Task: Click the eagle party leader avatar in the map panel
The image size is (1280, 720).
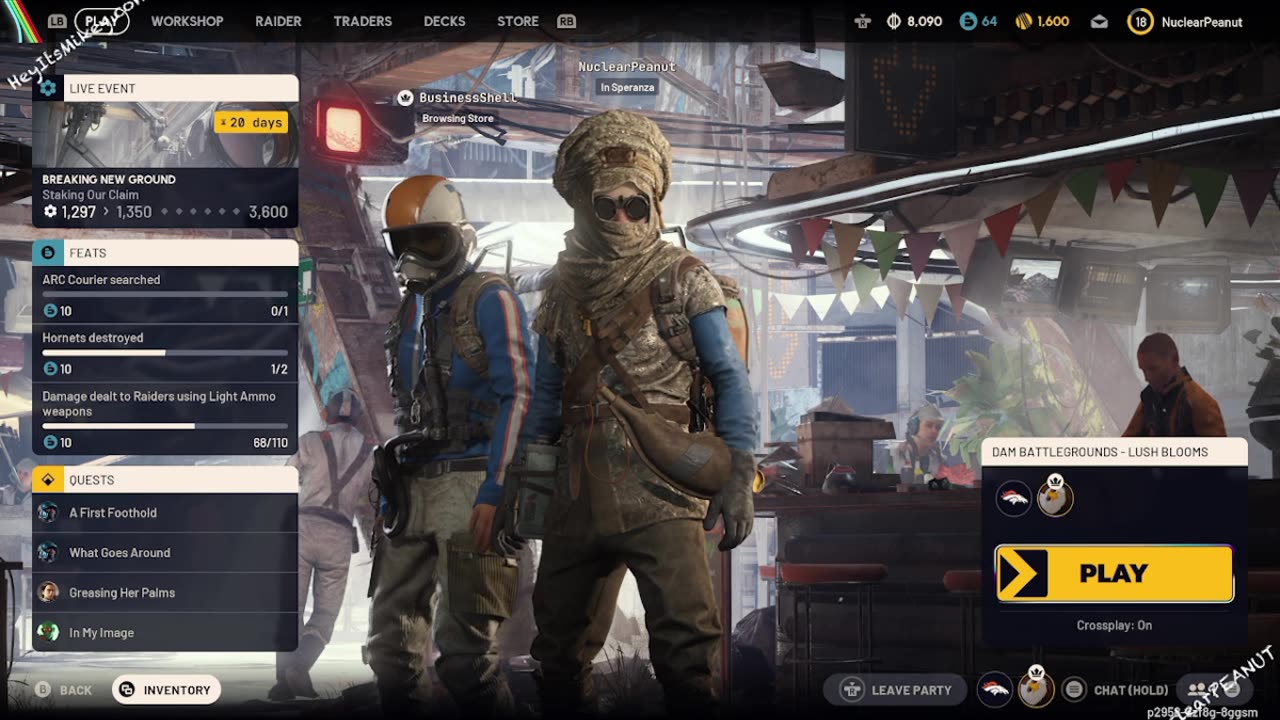Action: pos(1055,497)
